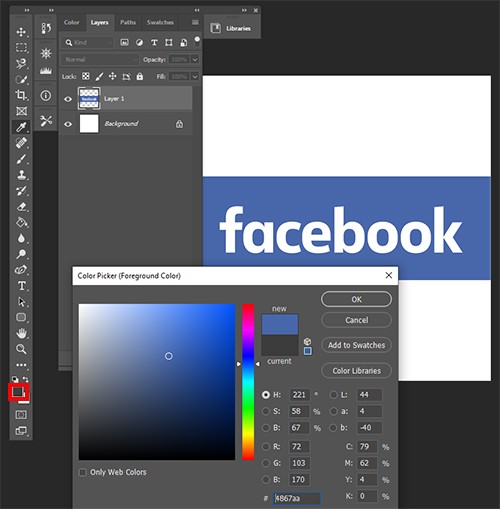Image resolution: width=500 pixels, height=509 pixels.
Task: Select the Horizontal Type tool
Action: [21, 286]
